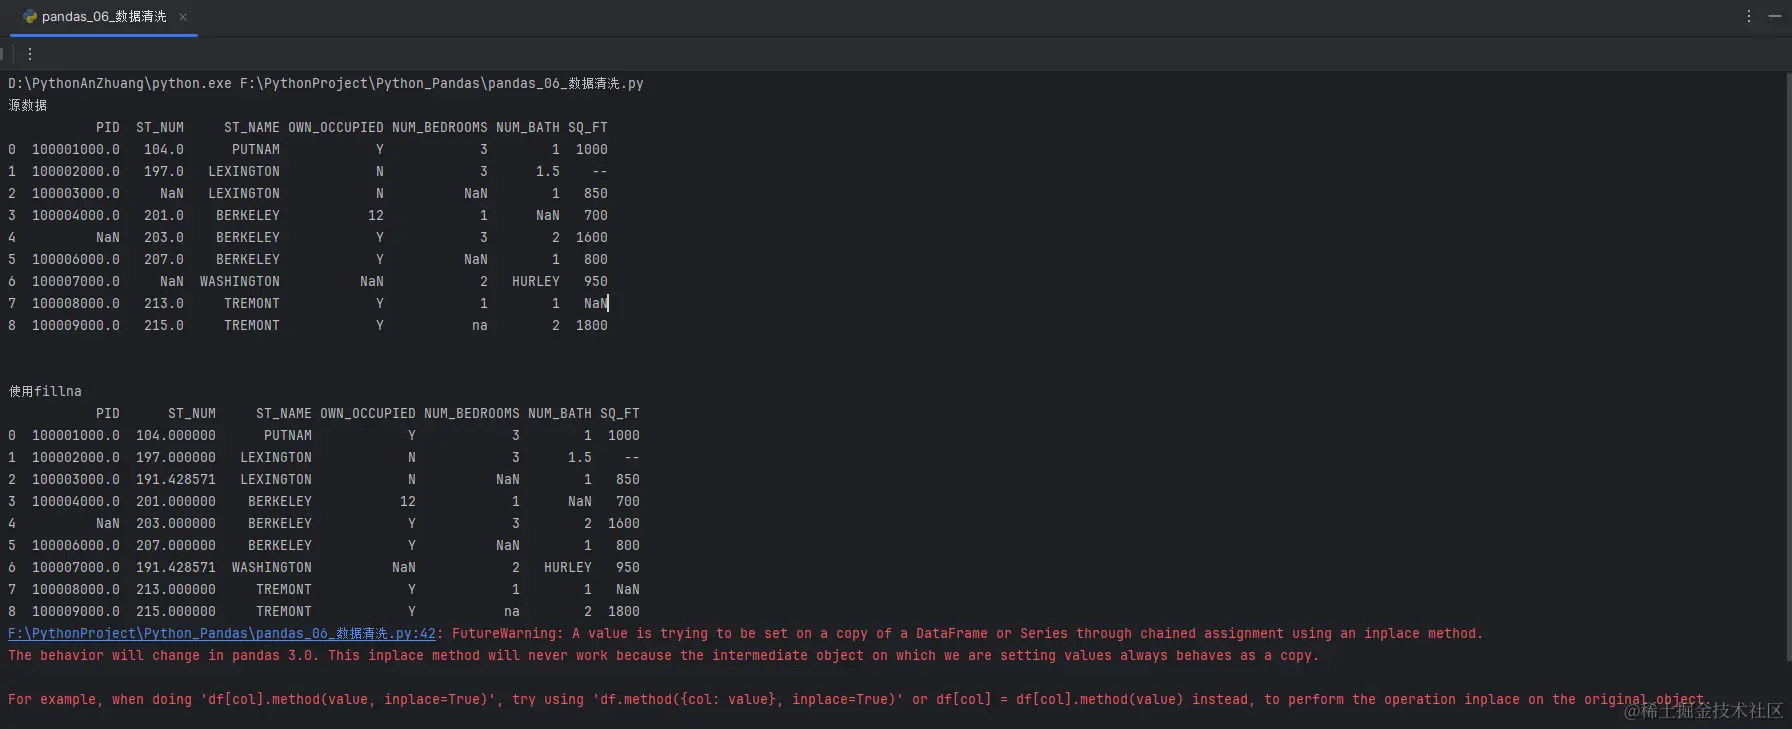Click 'ST_NUM' header in the source data table

(160, 128)
